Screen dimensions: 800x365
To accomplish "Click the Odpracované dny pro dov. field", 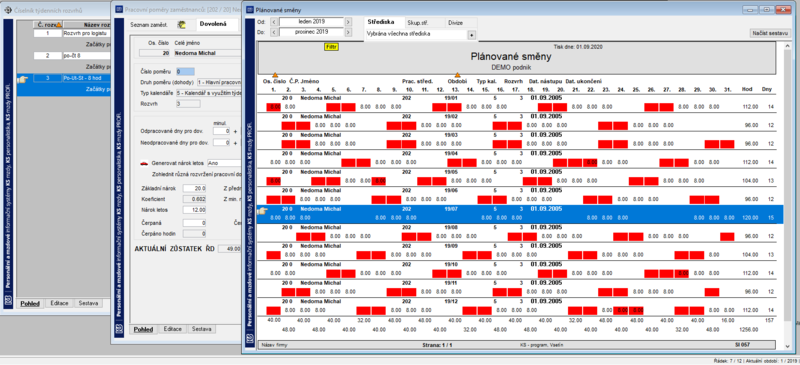I will (x=221, y=131).
